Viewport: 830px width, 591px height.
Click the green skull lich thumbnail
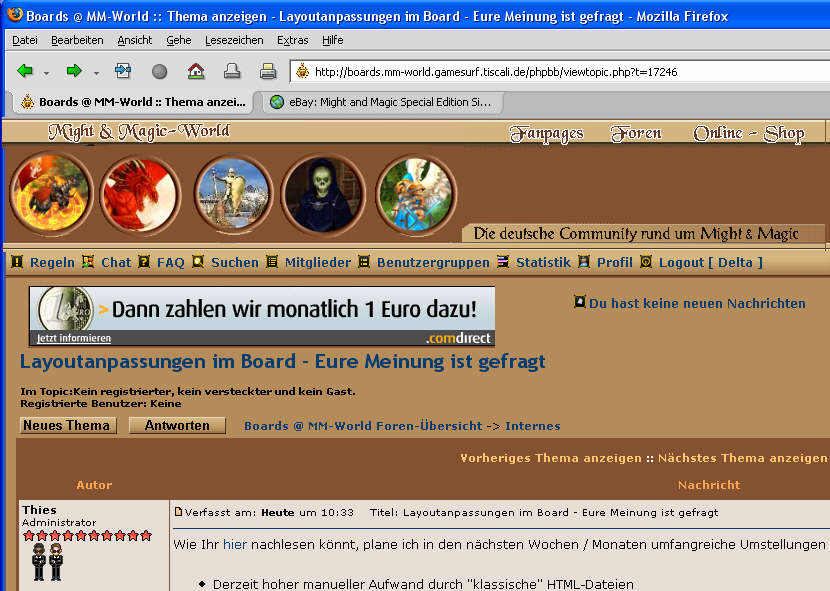pos(323,194)
